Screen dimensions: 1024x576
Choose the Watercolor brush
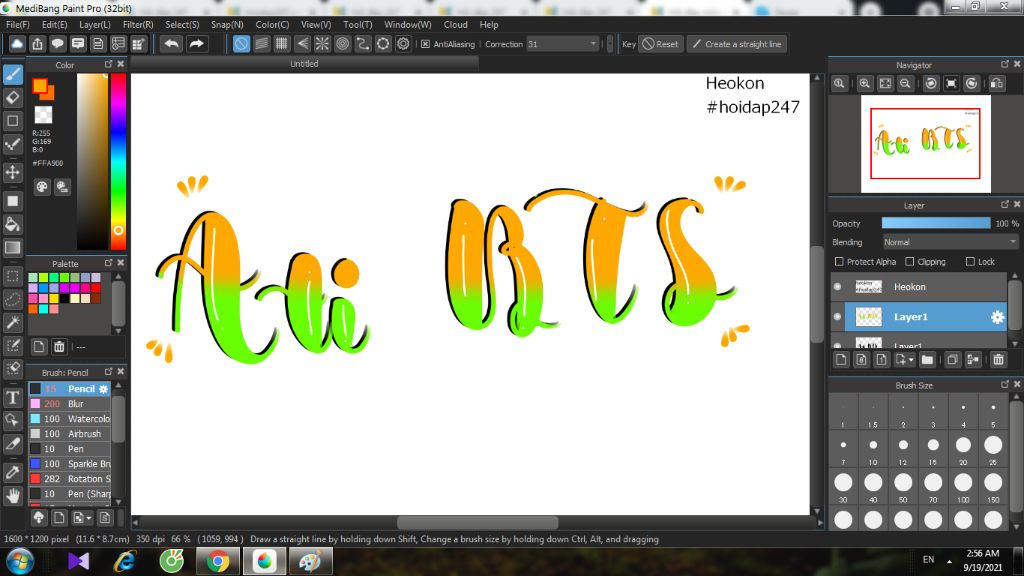69,419
